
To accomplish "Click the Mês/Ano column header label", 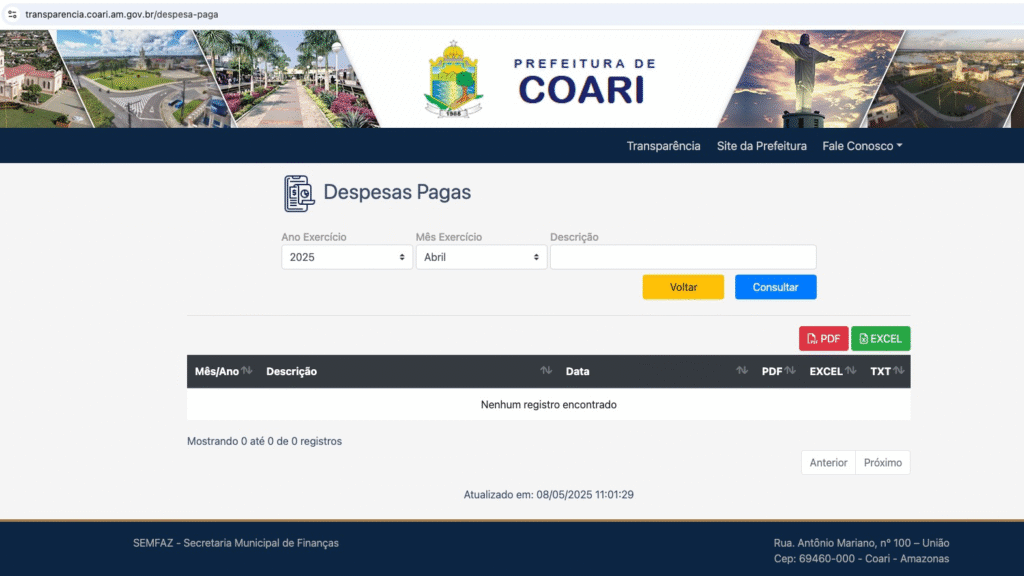I will pyautogui.click(x=217, y=371).
